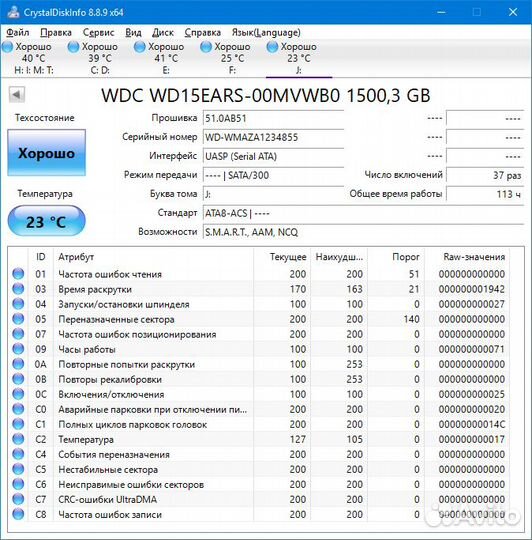Click status orb for C6 Неисправимые ошибки секторов

tap(18, 484)
